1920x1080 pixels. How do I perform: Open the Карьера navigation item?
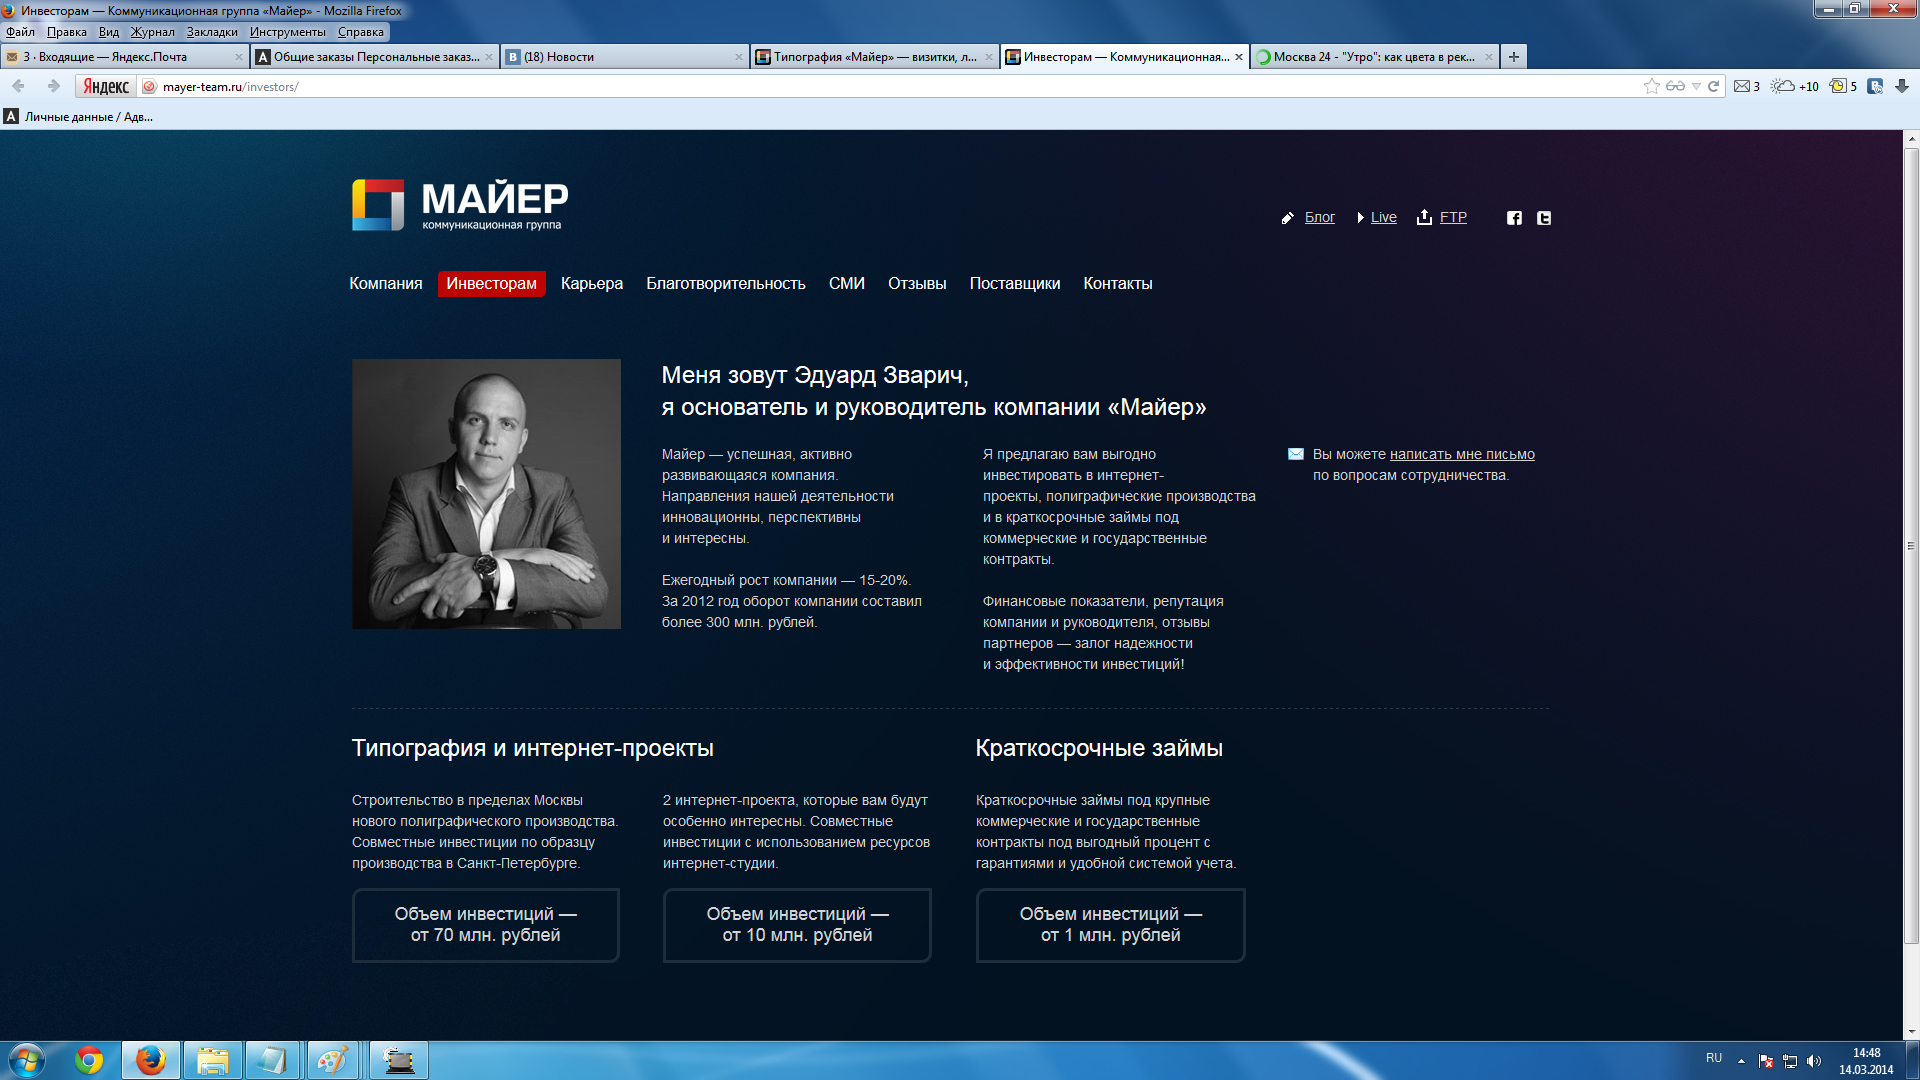(591, 284)
